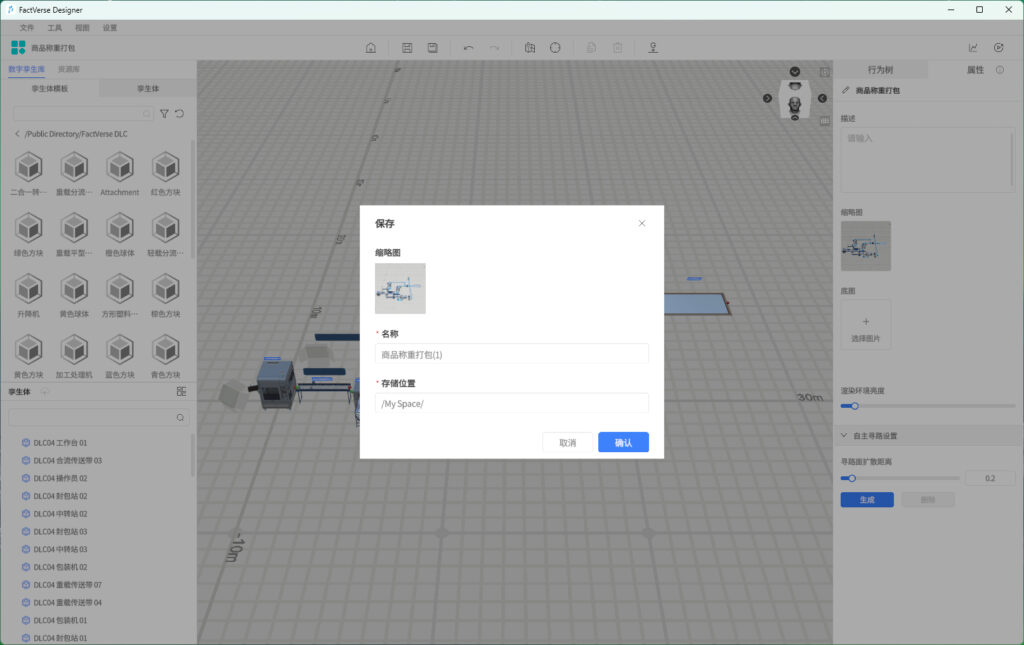Screen dimensions: 1024x645
Task: Click the 名称 input field in the save dialog
Action: click(511, 354)
